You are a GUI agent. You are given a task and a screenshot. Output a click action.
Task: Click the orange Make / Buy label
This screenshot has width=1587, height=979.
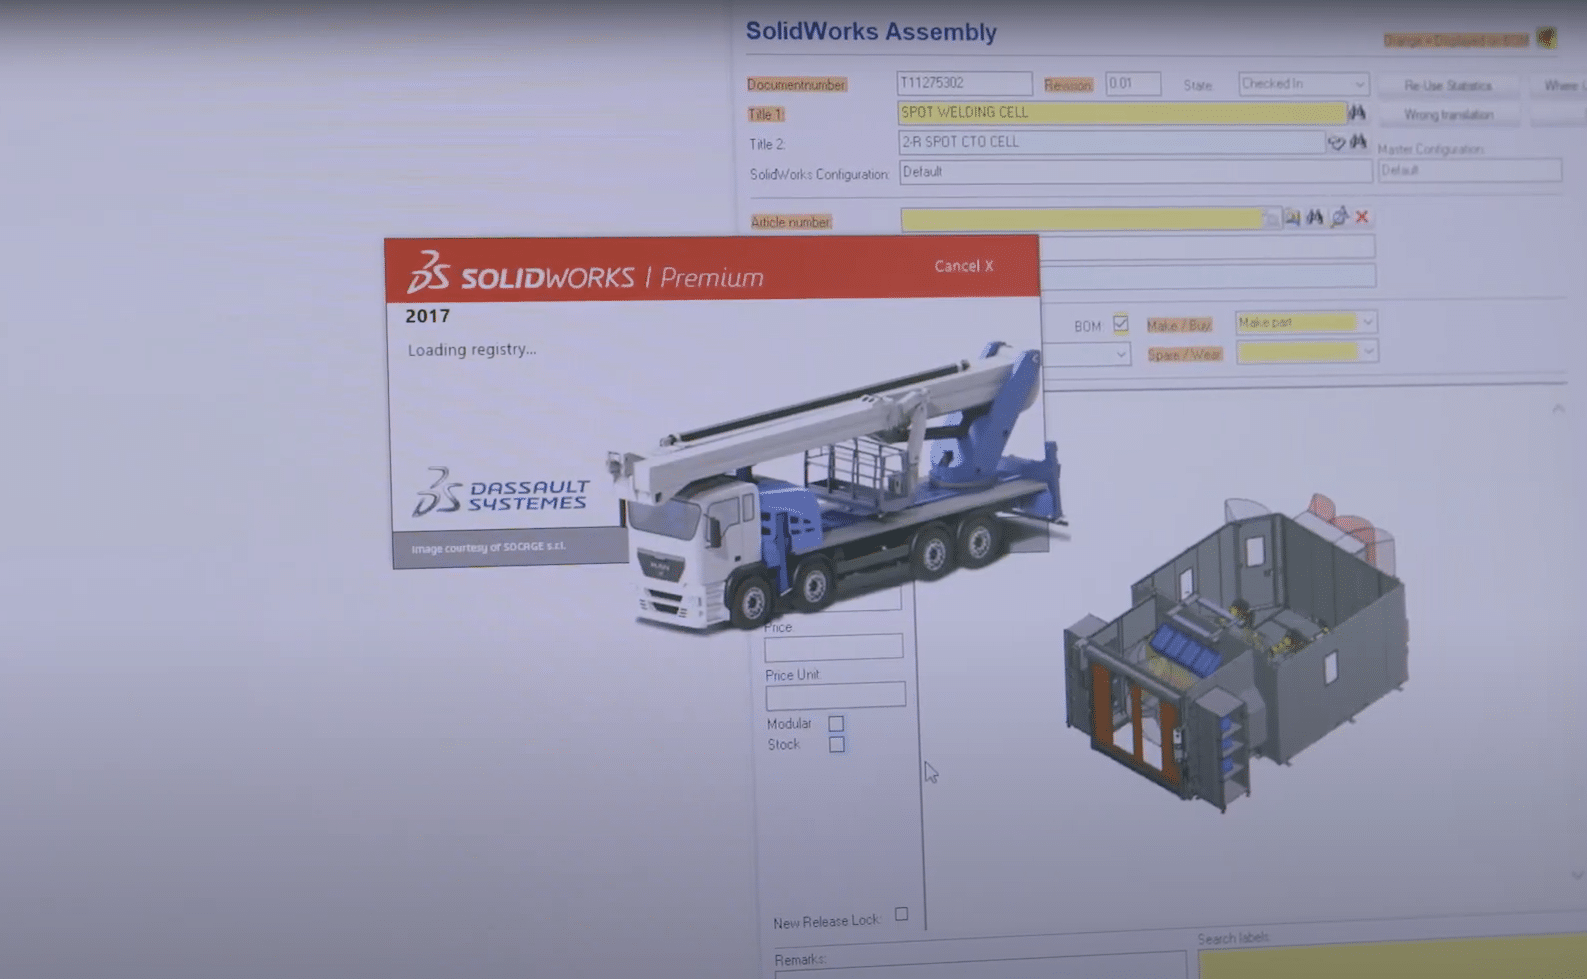point(1179,325)
